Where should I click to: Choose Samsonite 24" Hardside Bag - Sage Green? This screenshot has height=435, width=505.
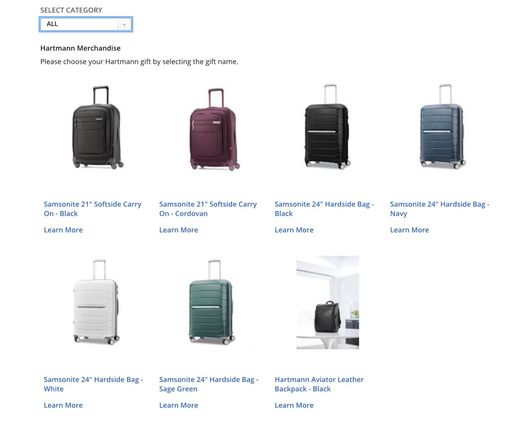pyautogui.click(x=208, y=384)
